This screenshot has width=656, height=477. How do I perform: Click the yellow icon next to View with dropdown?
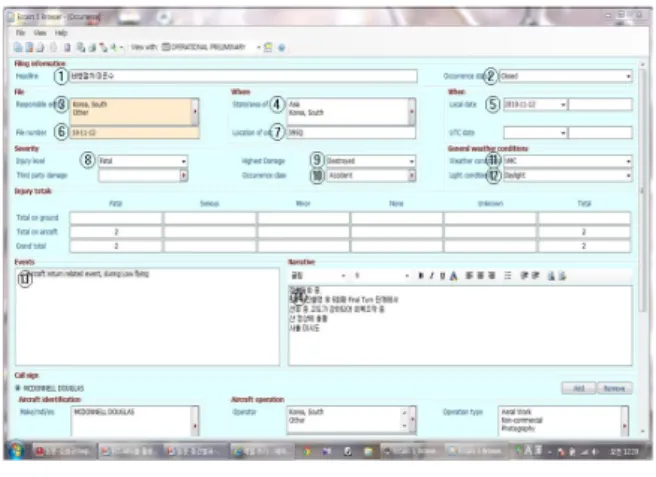(x=268, y=47)
